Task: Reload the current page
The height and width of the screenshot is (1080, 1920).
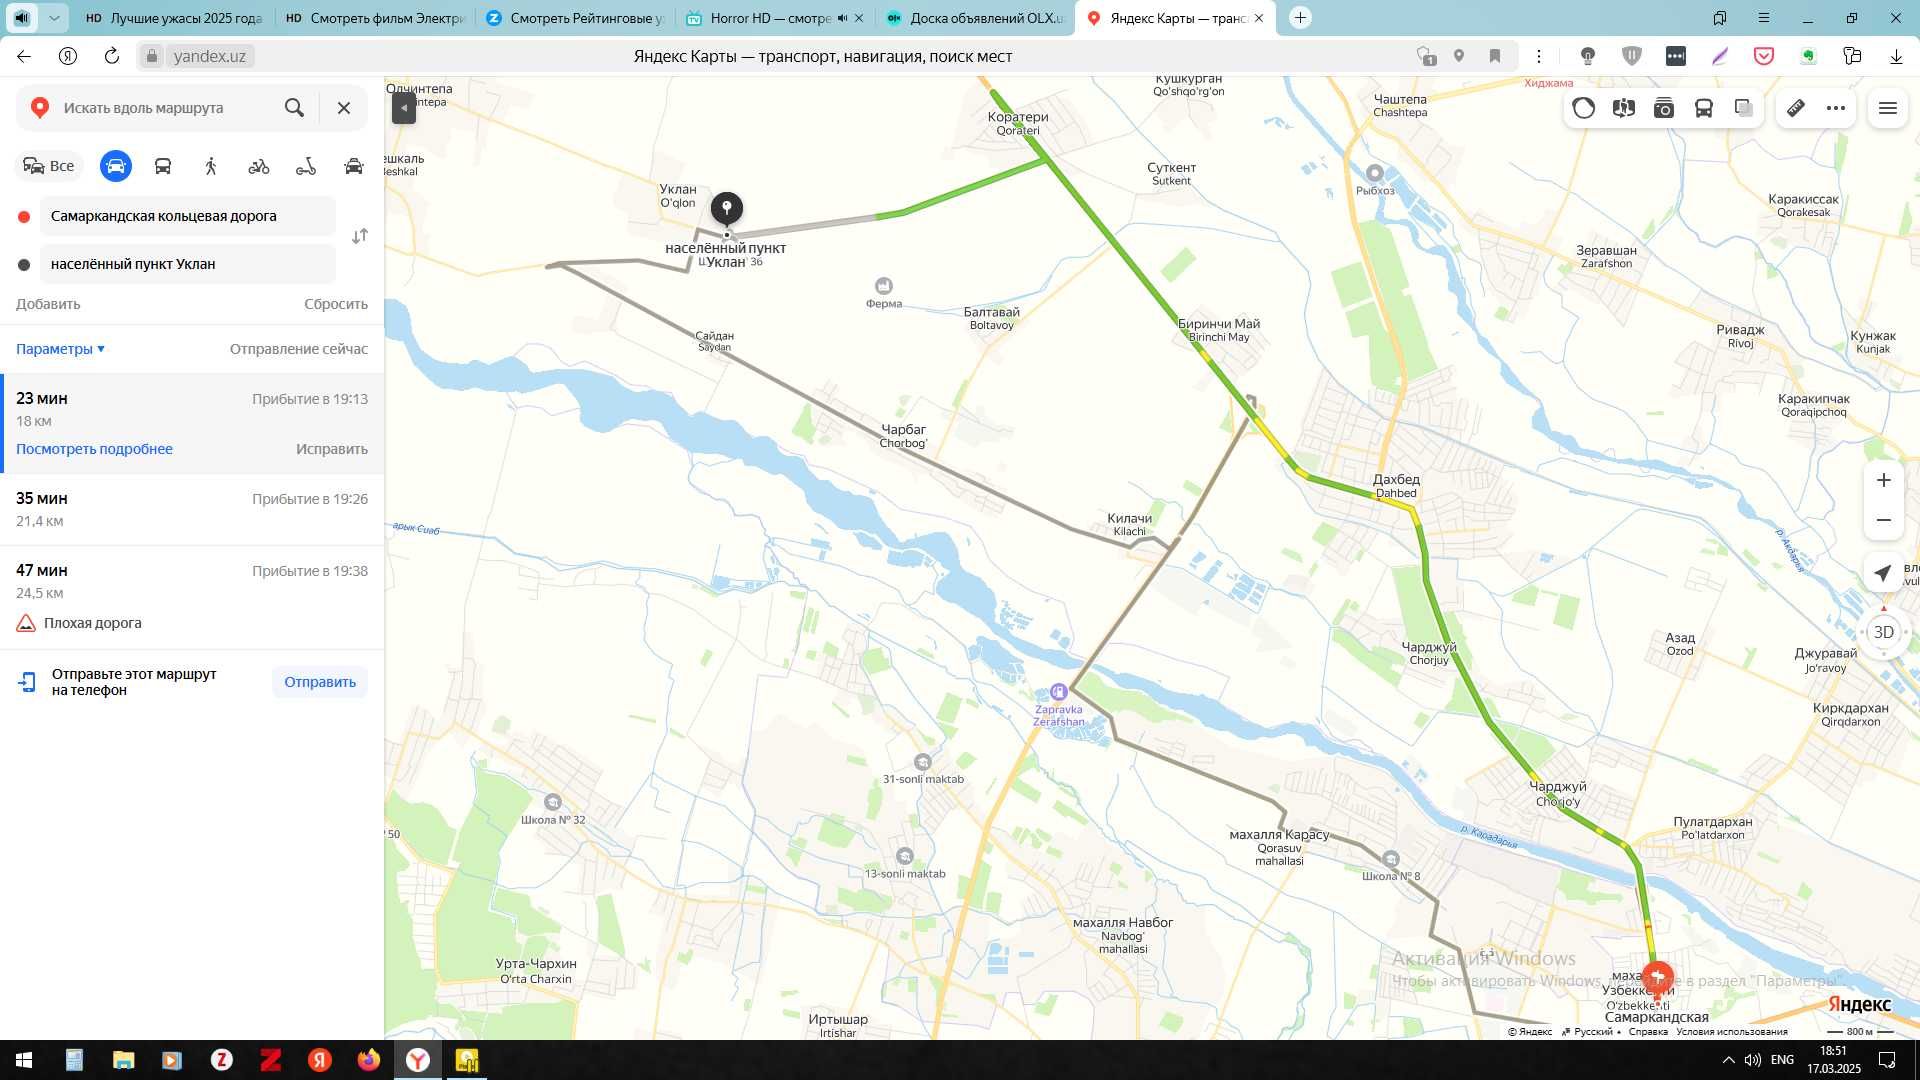Action: (x=112, y=56)
